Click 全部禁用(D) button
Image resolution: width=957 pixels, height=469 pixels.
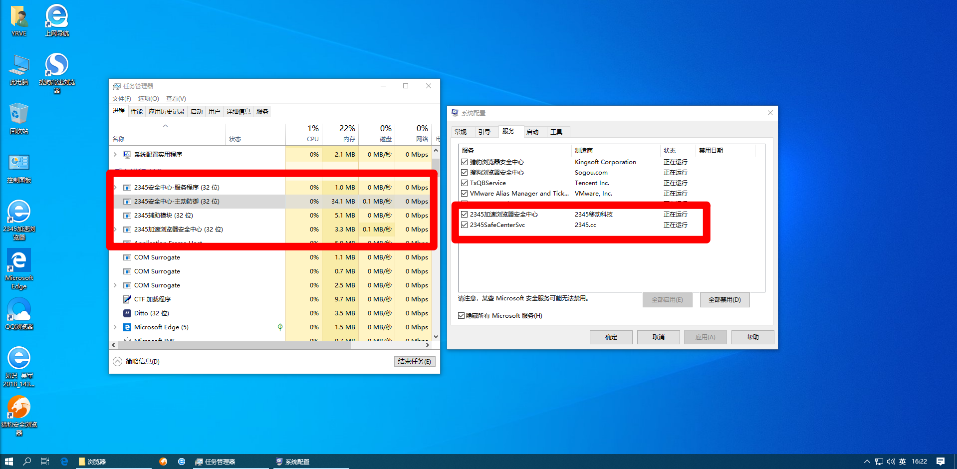click(x=724, y=300)
